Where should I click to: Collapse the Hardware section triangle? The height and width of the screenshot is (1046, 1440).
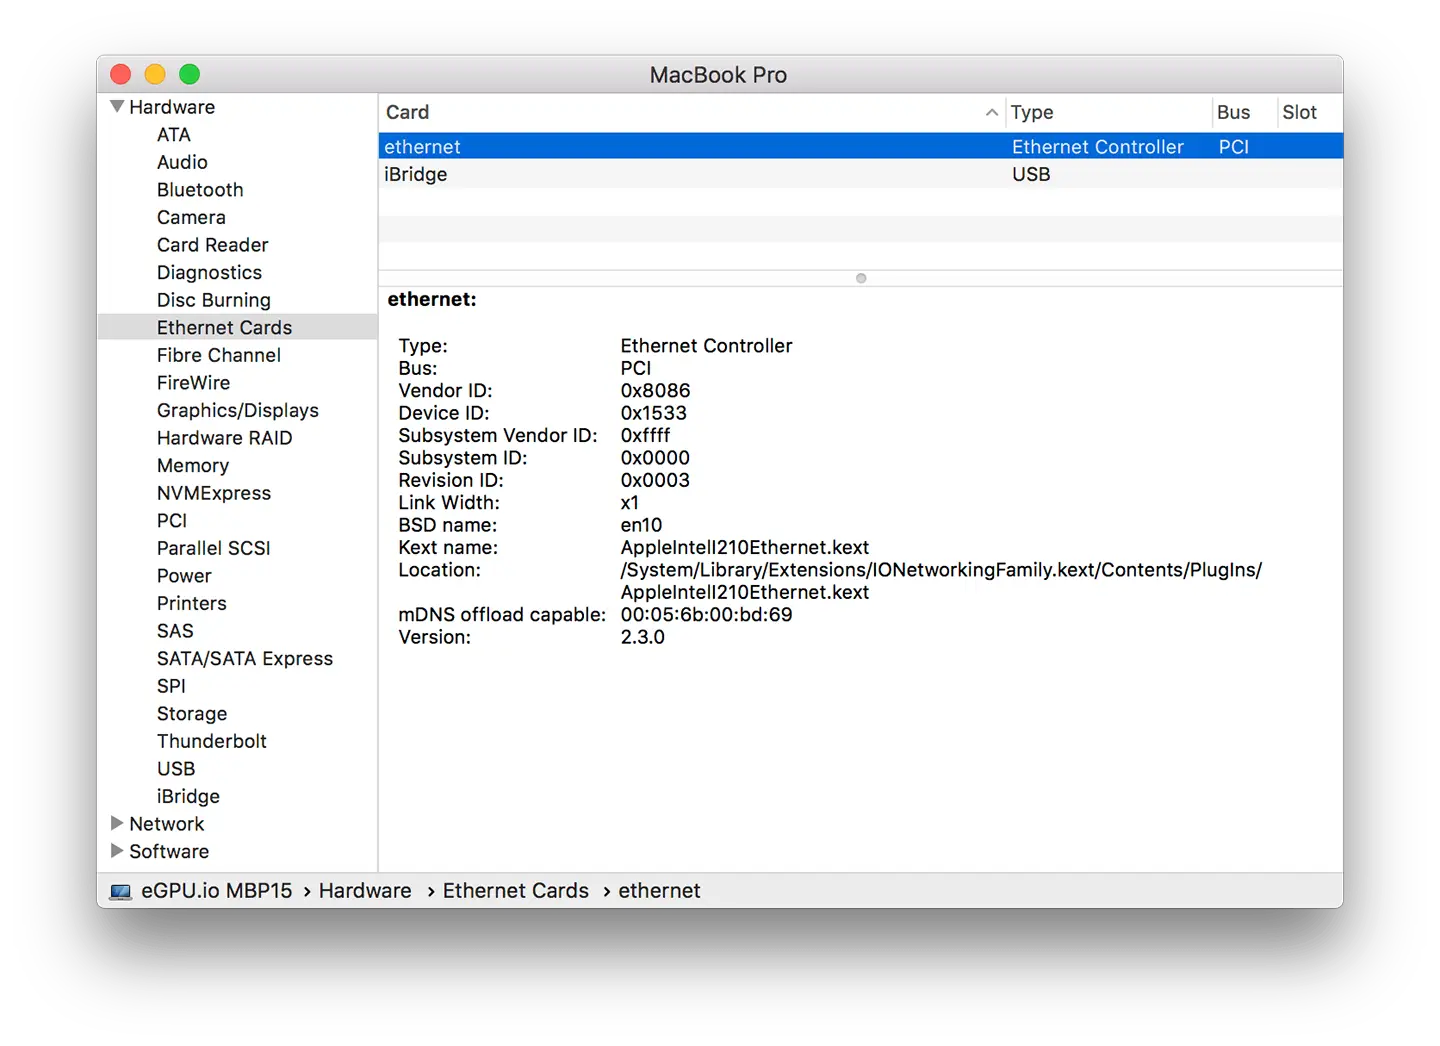click(x=117, y=107)
